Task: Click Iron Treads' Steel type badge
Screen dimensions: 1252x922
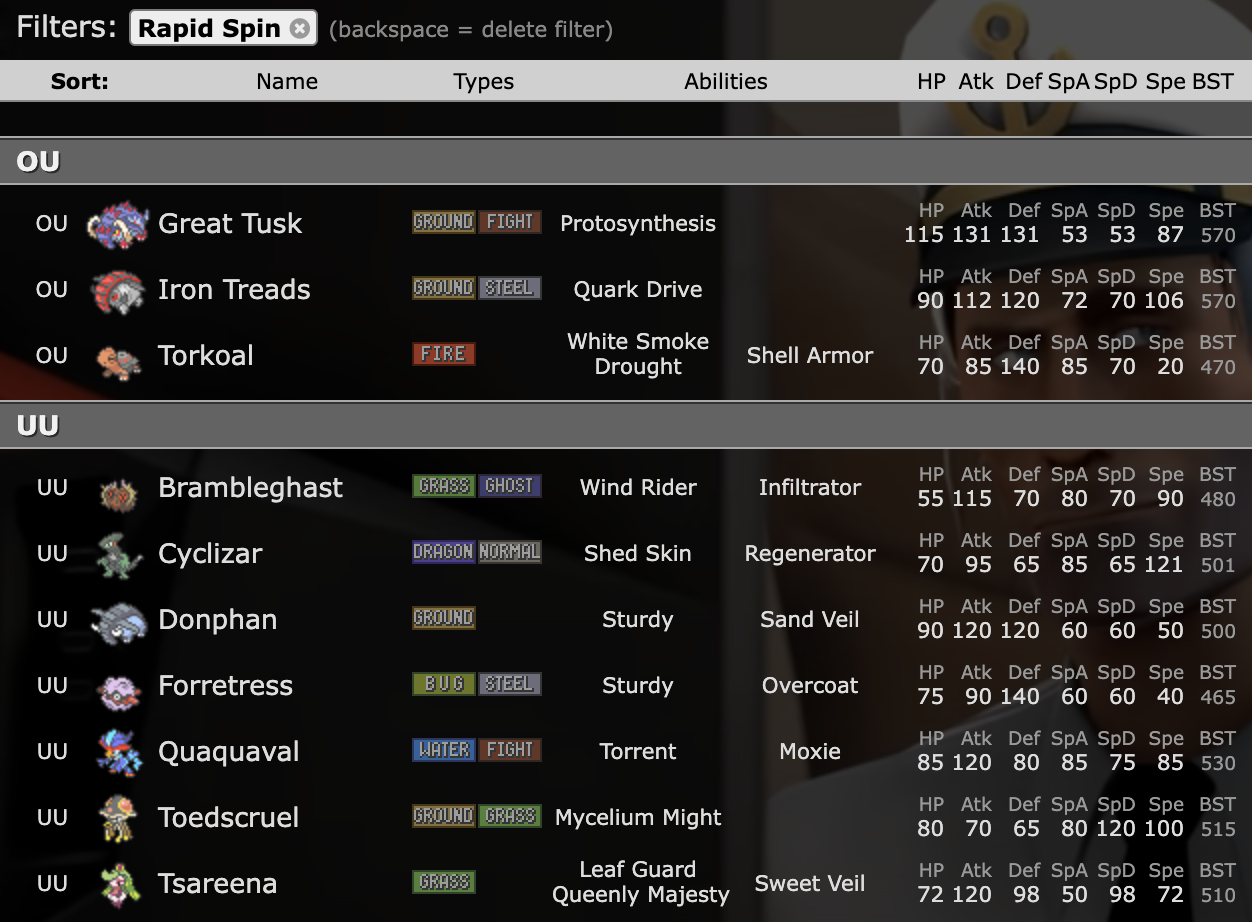Action: tap(510, 288)
